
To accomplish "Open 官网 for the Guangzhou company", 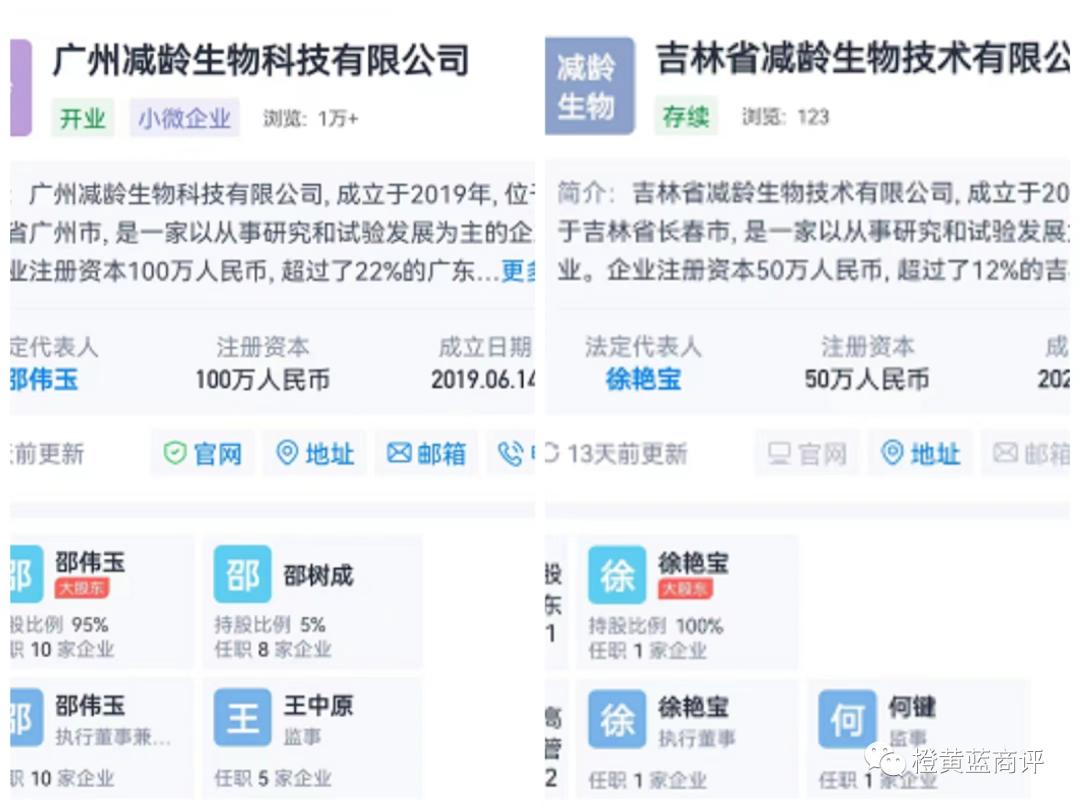I will (x=203, y=454).
